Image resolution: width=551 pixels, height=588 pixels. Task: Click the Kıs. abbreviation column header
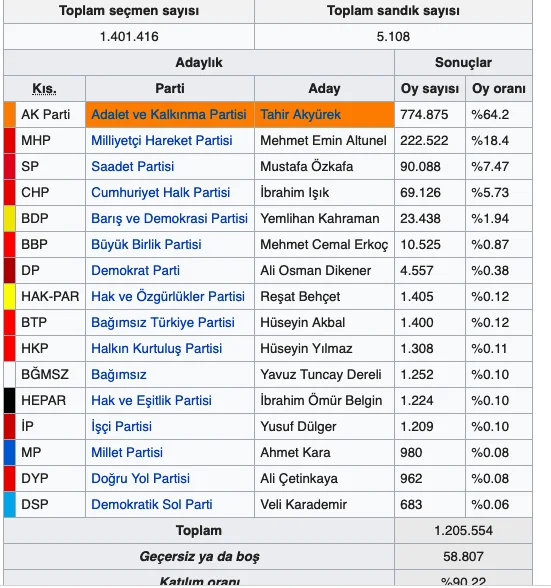(x=44, y=89)
